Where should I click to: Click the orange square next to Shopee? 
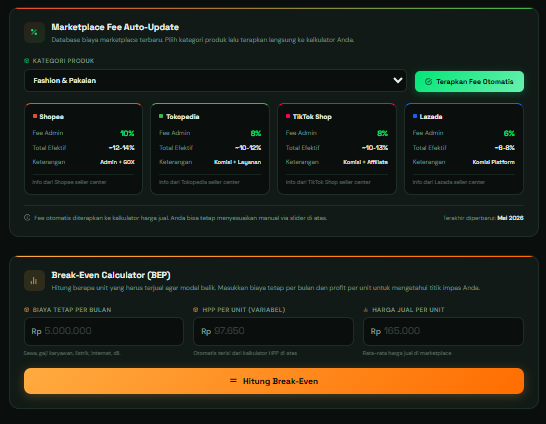tap(35, 116)
